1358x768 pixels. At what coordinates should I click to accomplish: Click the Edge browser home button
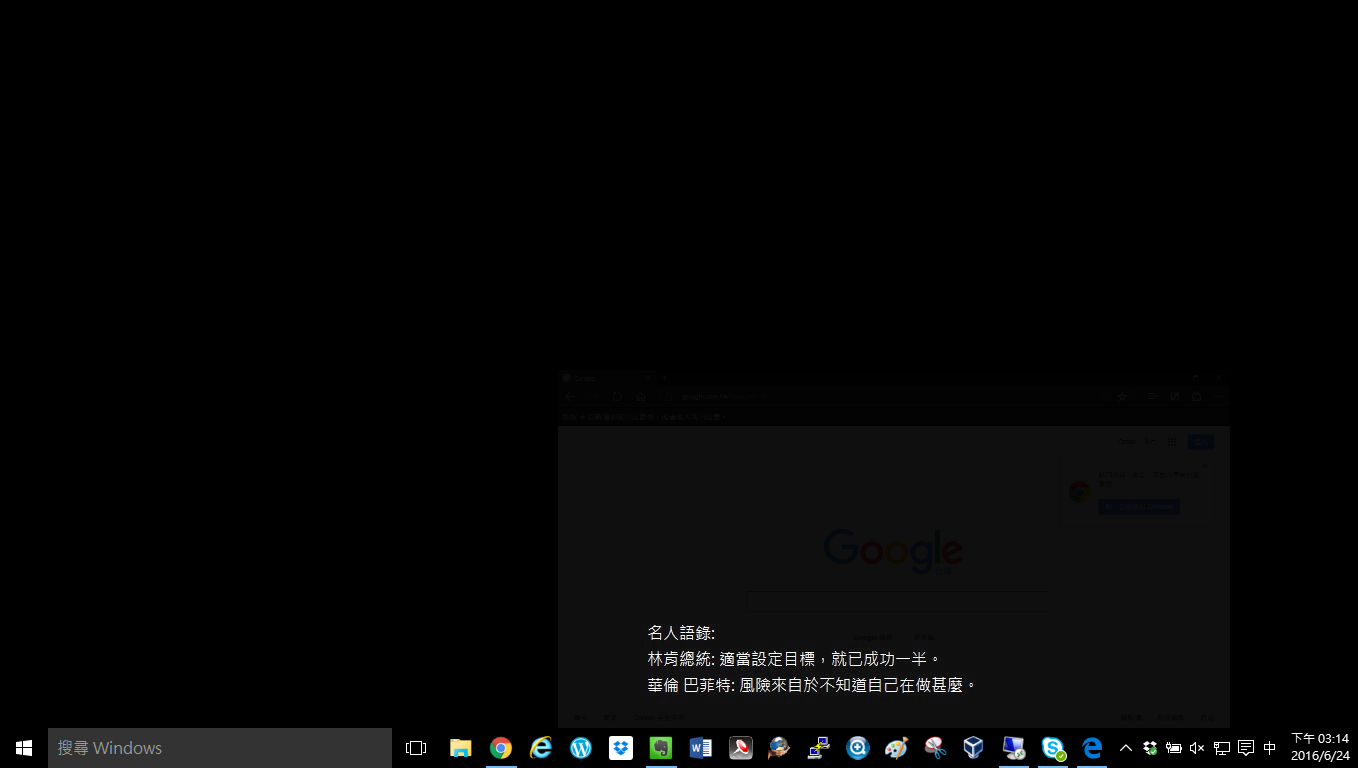pyautogui.click(x=641, y=397)
